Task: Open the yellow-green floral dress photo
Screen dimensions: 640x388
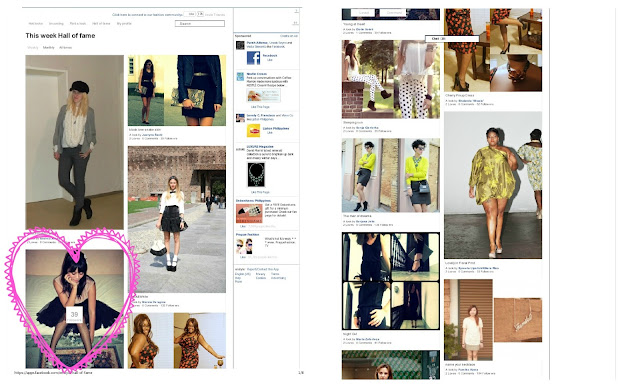Action: [493, 185]
